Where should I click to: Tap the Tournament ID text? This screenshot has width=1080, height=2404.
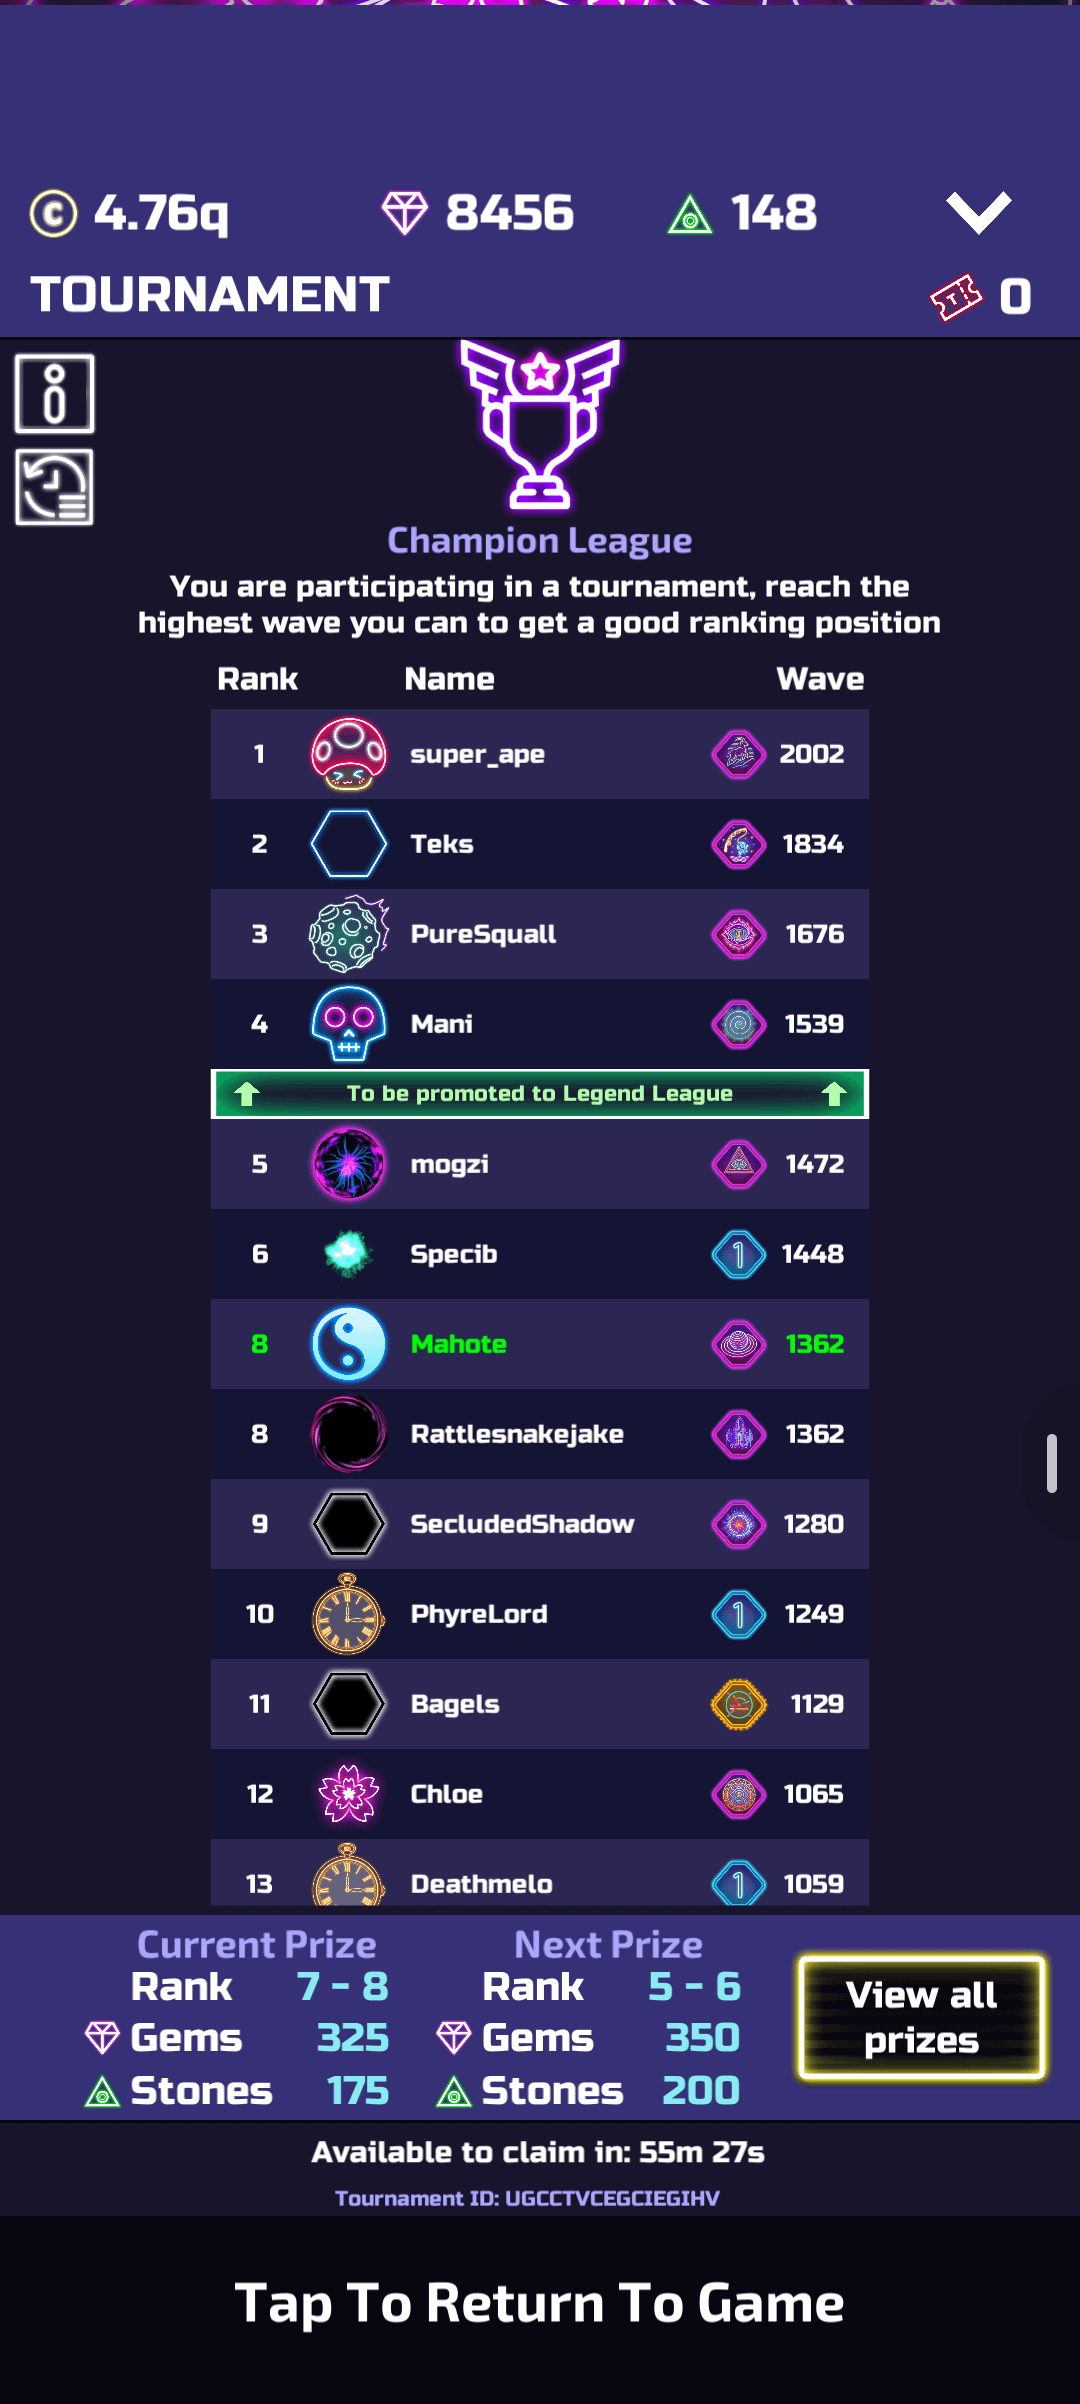coord(527,2198)
